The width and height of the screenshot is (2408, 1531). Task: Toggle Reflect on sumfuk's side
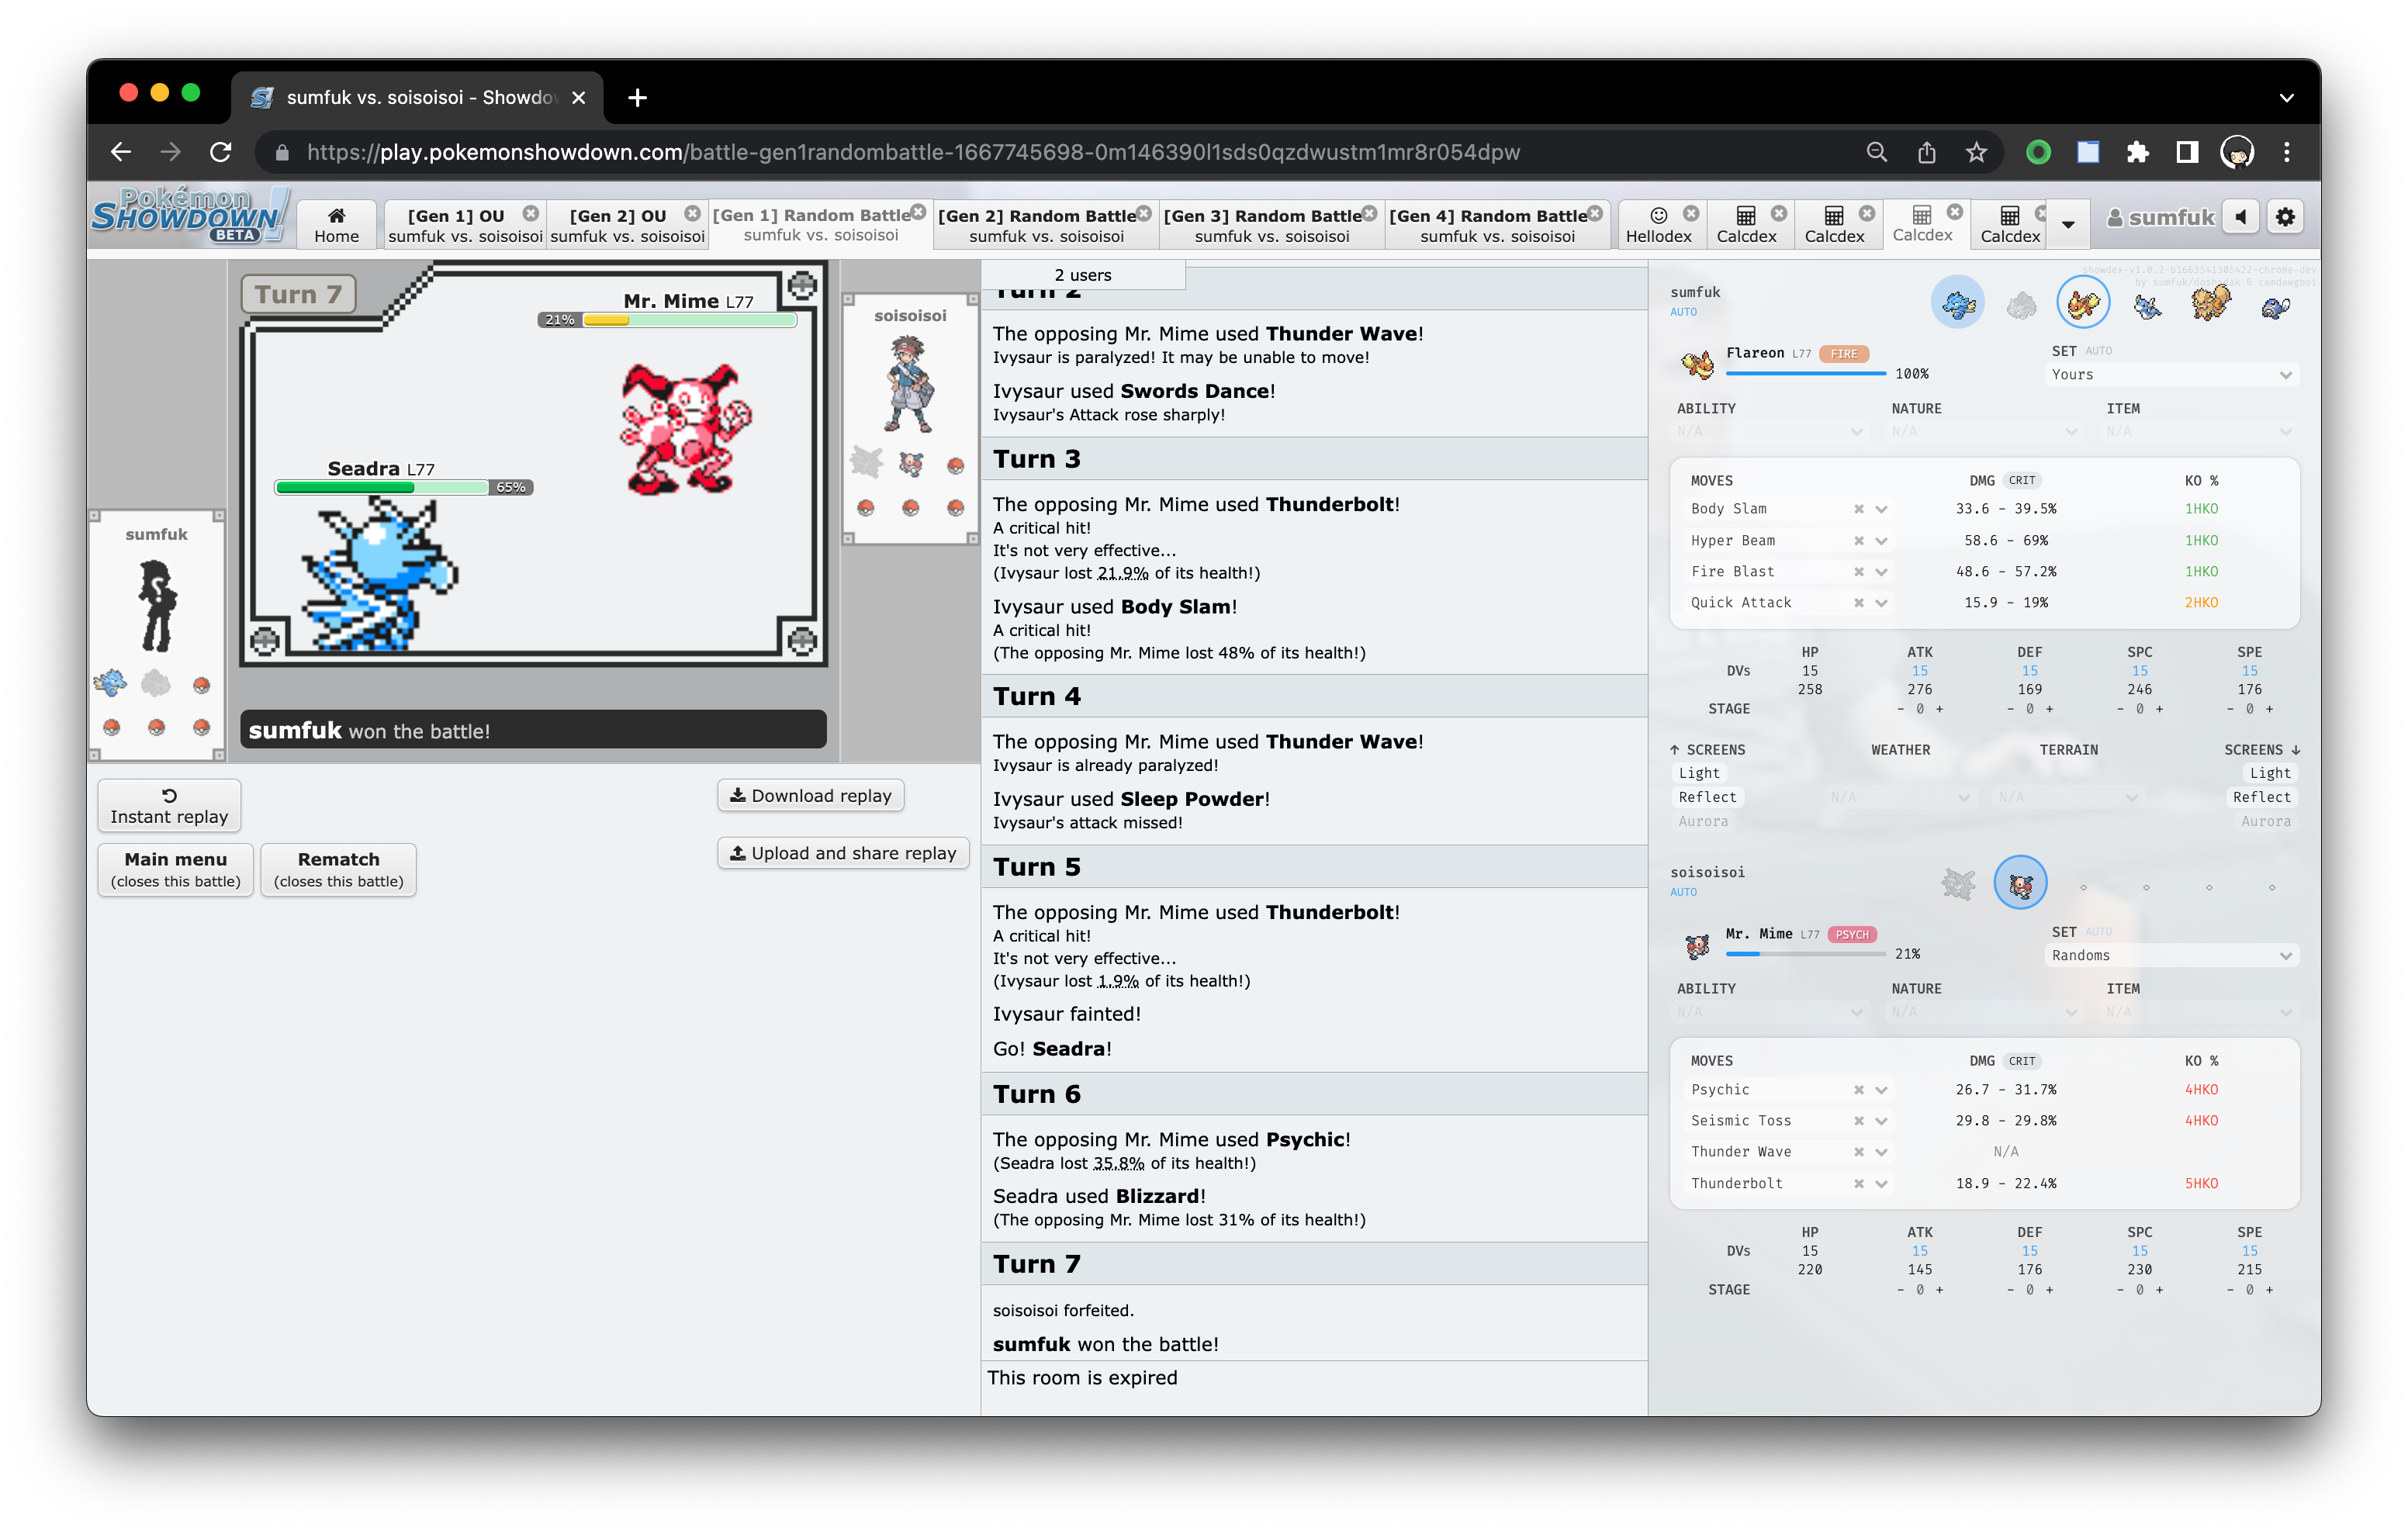point(1707,797)
